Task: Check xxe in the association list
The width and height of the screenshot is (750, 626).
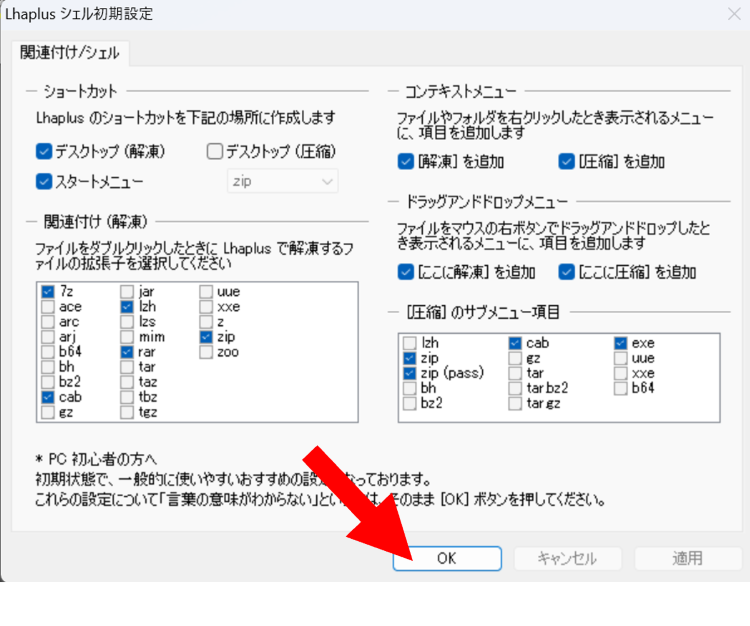Action: coord(206,307)
